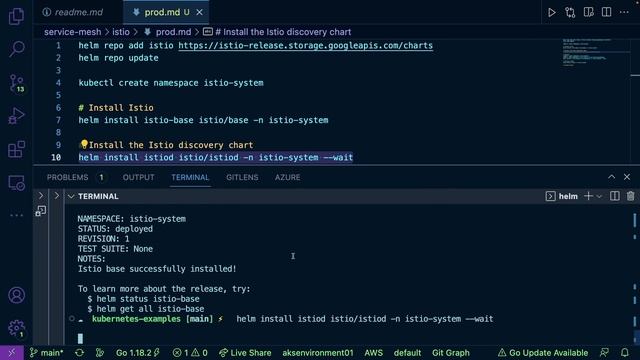Screen dimensions: 640x360
Task: Switch to the Azure panel tab
Action: click(x=287, y=177)
